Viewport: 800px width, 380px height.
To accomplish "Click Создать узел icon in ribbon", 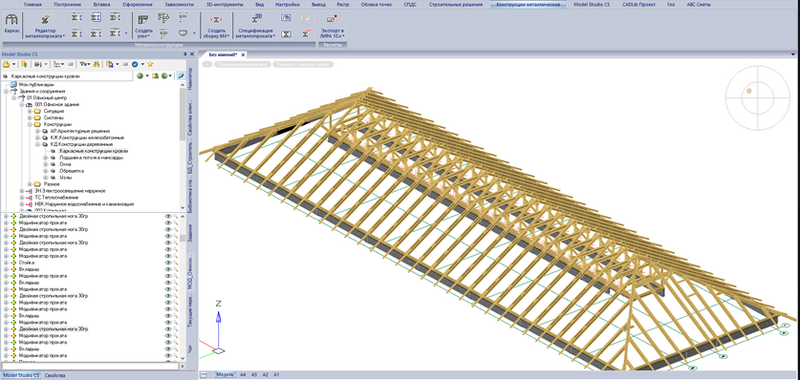I will [144, 20].
